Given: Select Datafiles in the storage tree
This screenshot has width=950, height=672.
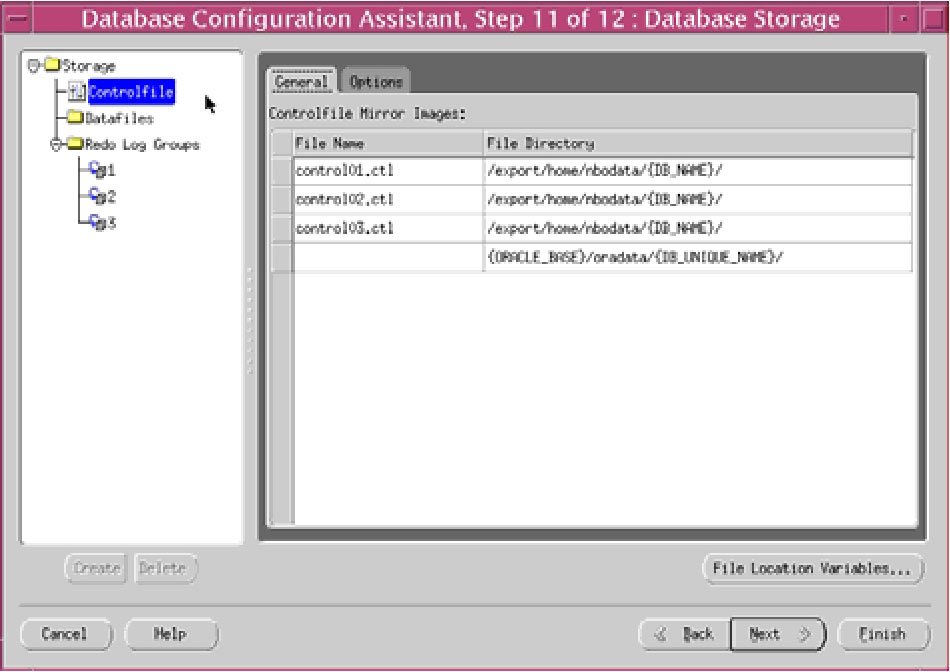Looking at the screenshot, I should [x=119, y=118].
